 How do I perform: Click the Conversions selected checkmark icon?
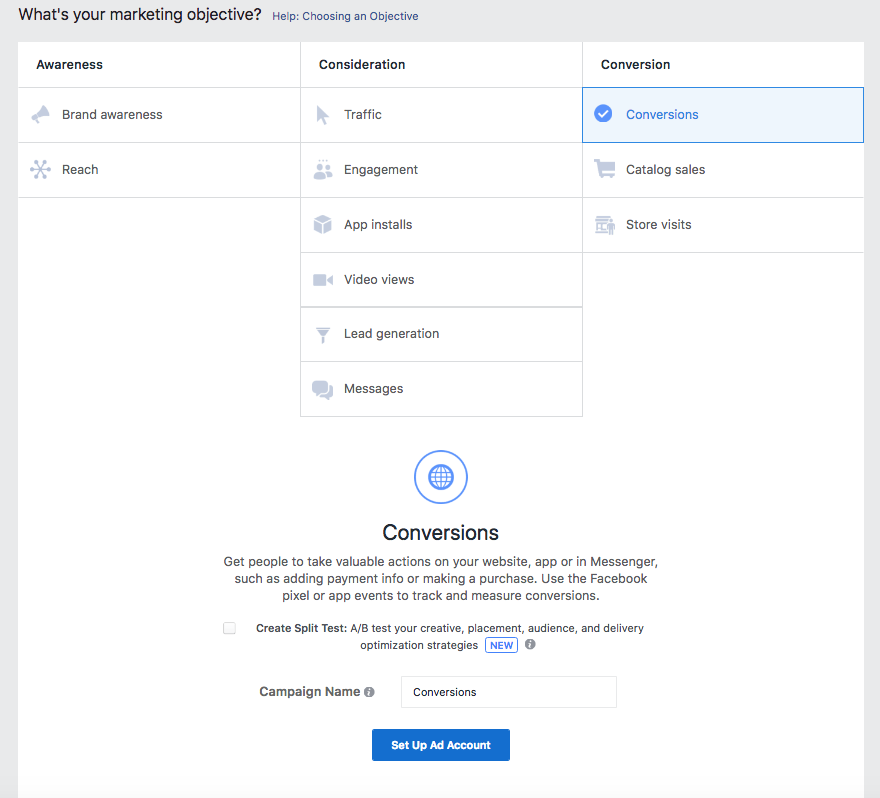(x=603, y=114)
